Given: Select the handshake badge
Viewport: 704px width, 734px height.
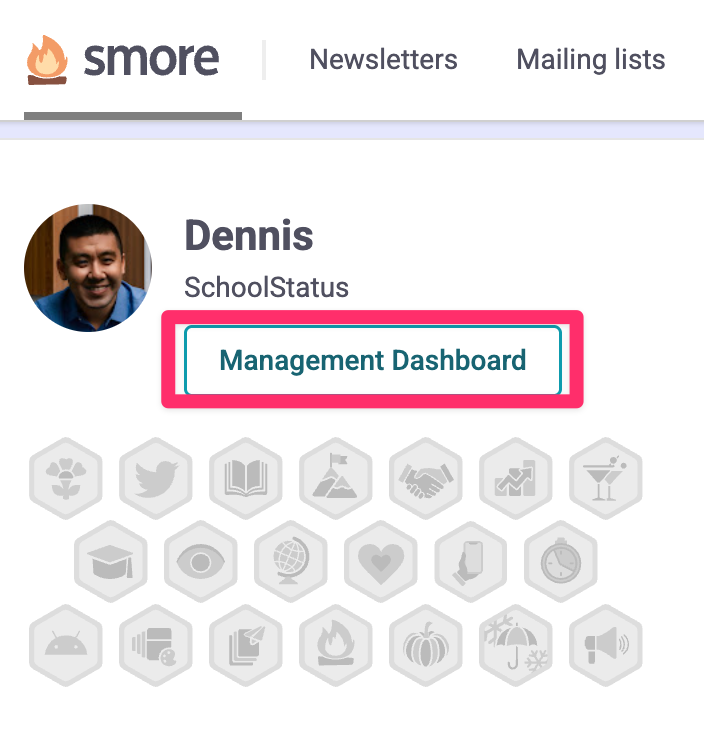Looking at the screenshot, I should (x=425, y=478).
